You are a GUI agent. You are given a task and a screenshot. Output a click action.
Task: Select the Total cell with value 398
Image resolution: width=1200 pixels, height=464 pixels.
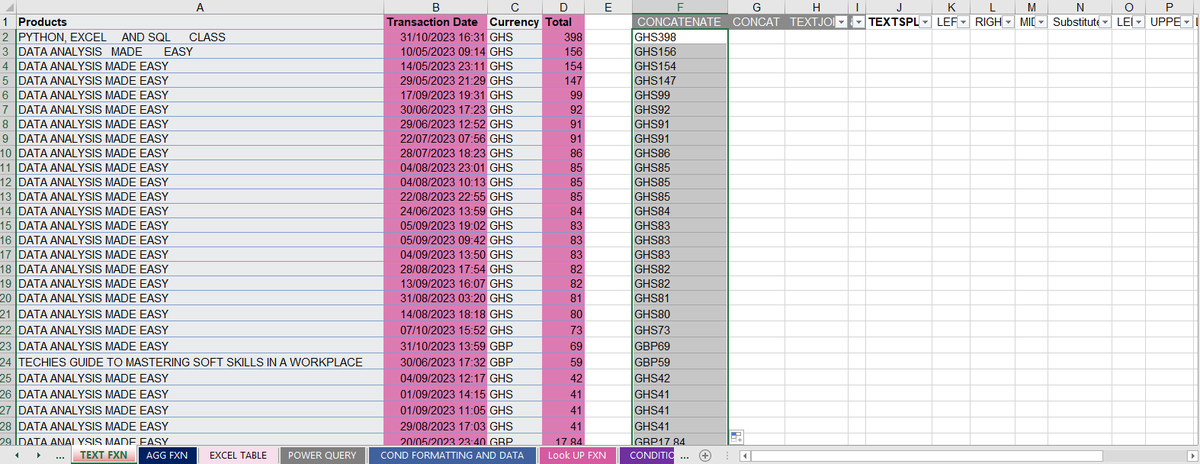pyautogui.click(x=563, y=37)
